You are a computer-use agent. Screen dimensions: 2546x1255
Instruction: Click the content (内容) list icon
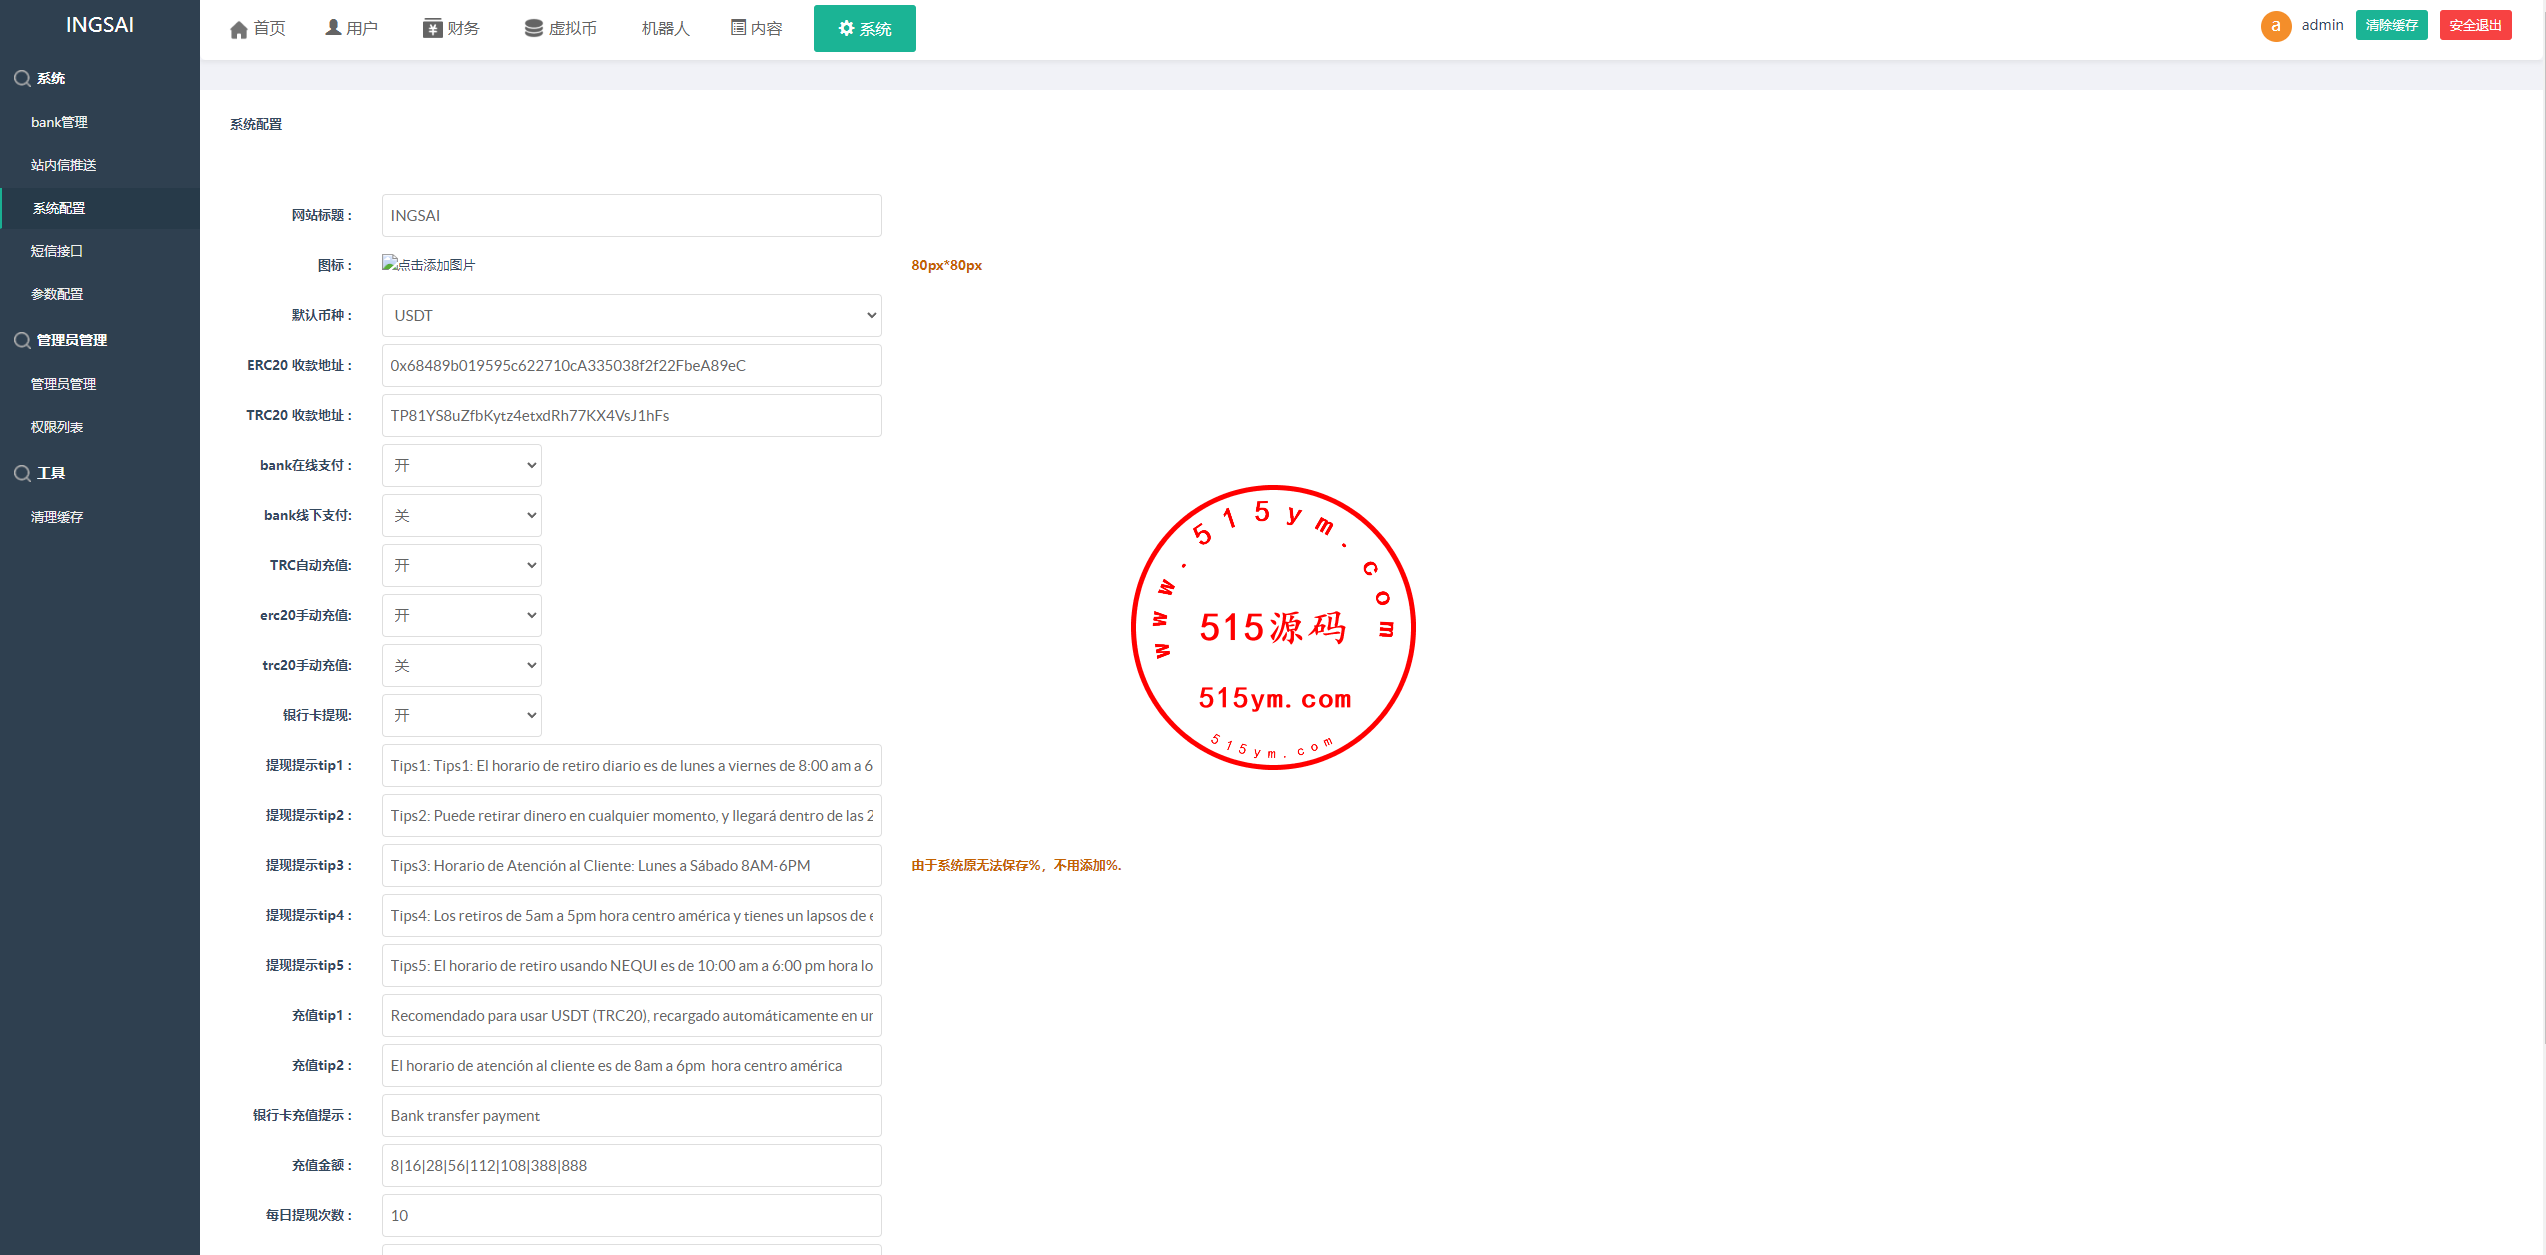738,28
